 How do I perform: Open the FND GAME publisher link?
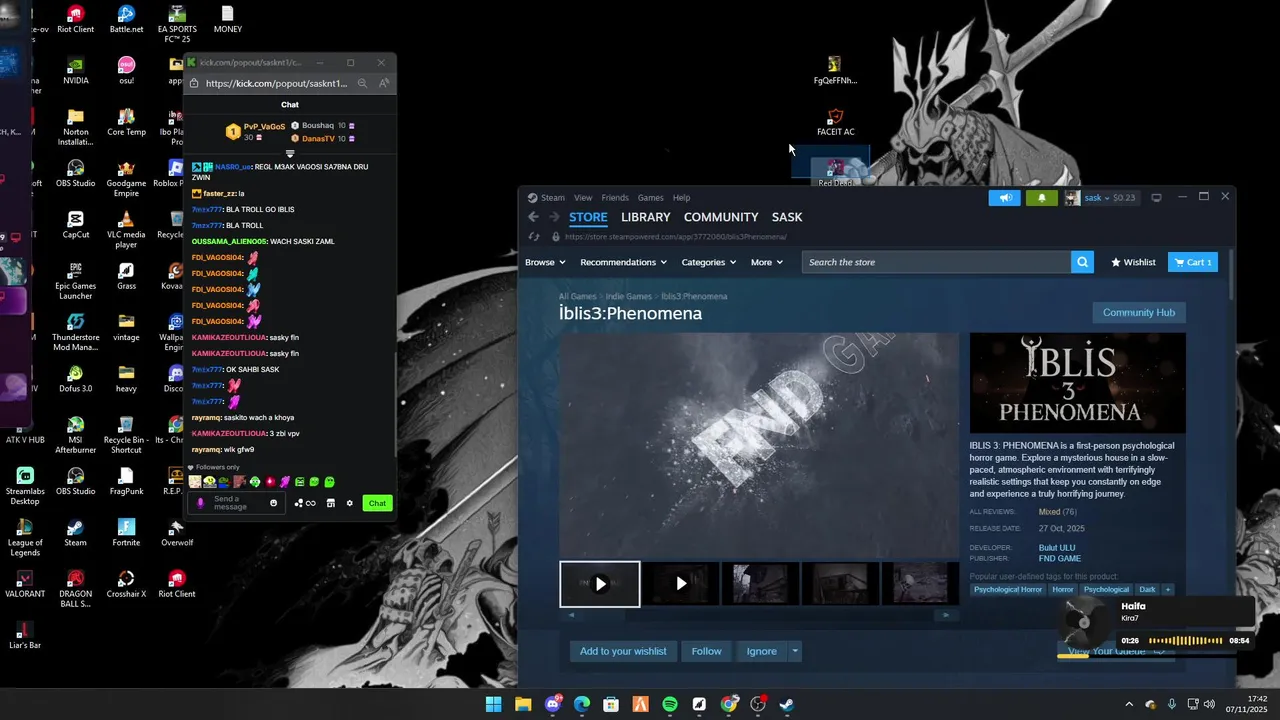(x=1060, y=559)
